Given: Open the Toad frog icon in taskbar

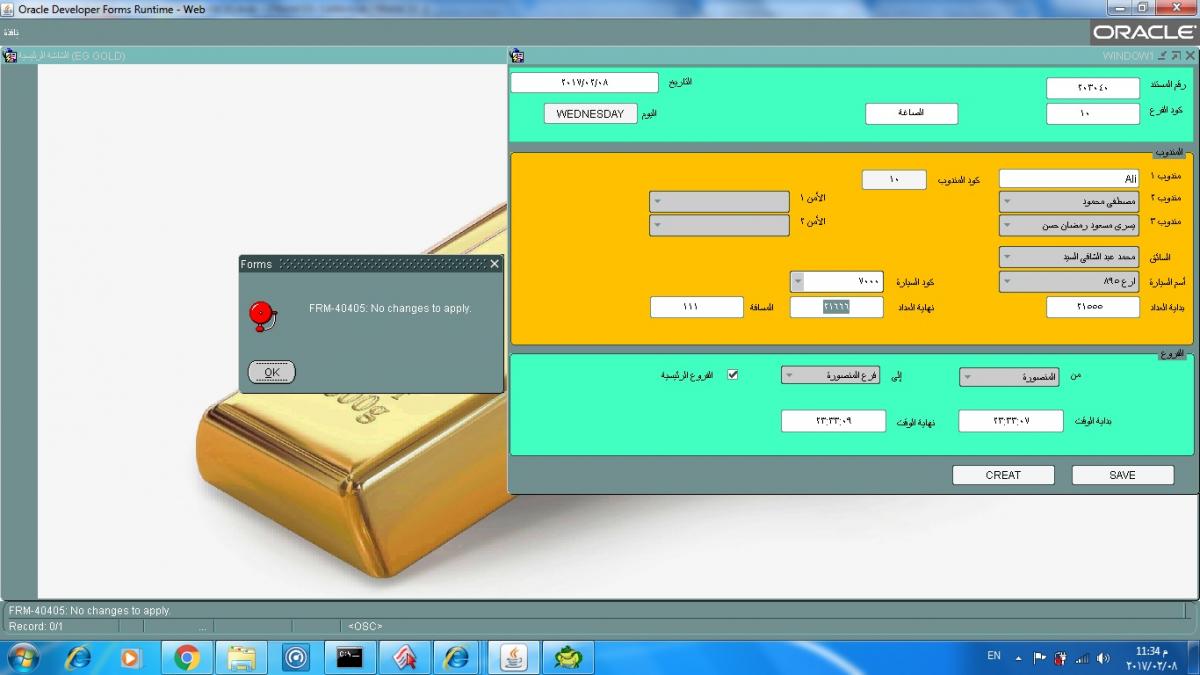Looking at the screenshot, I should tap(568, 657).
